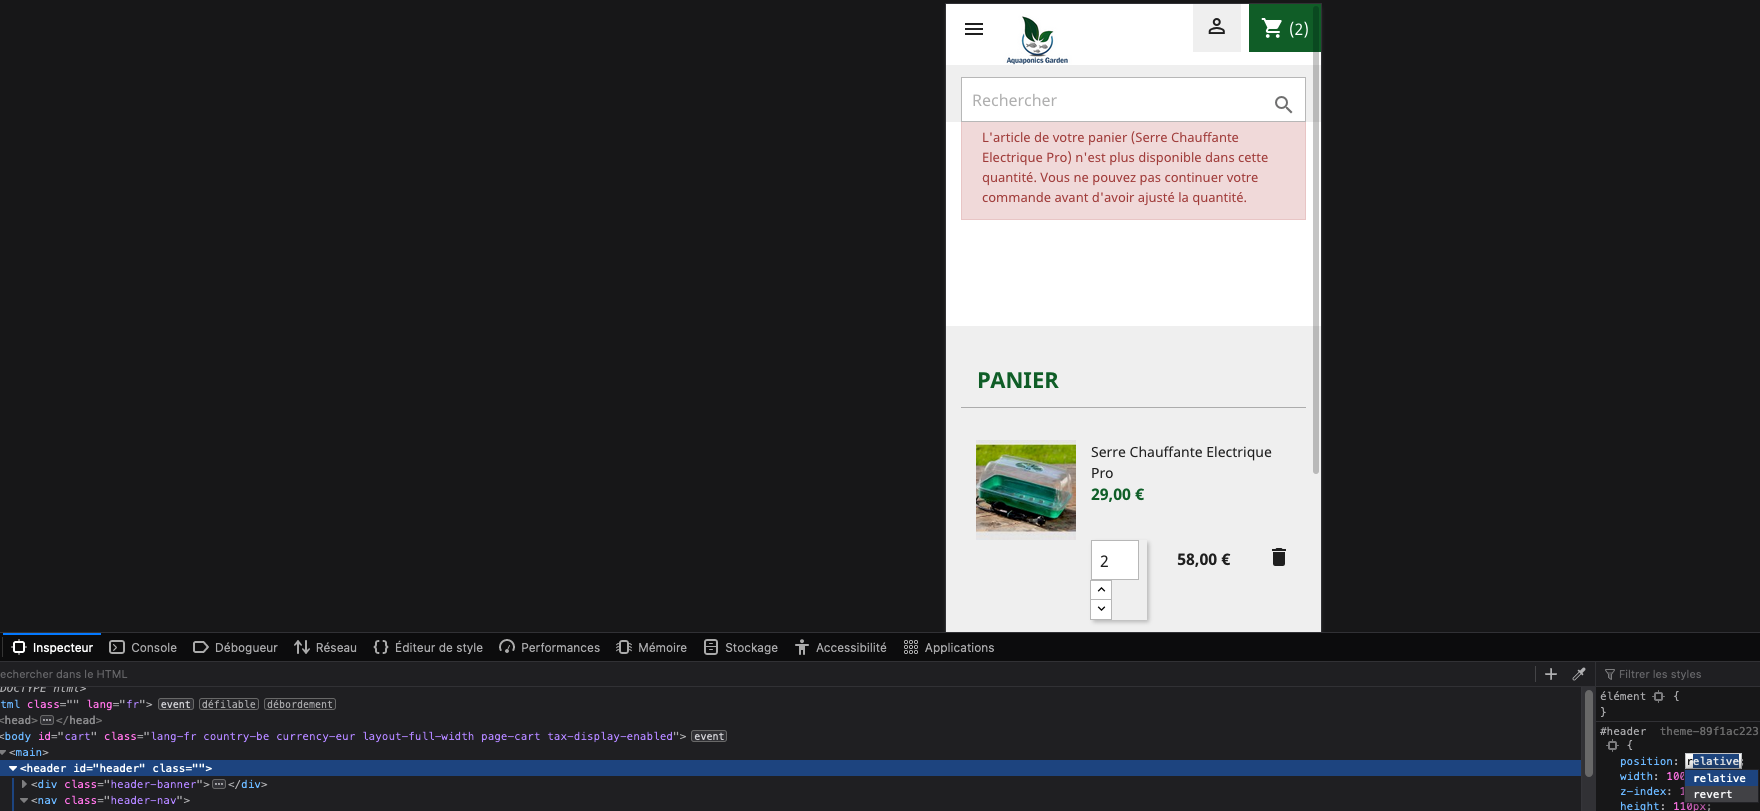Open the shopping cart (2) button
Image resolution: width=1760 pixels, height=811 pixels.
1285,28
